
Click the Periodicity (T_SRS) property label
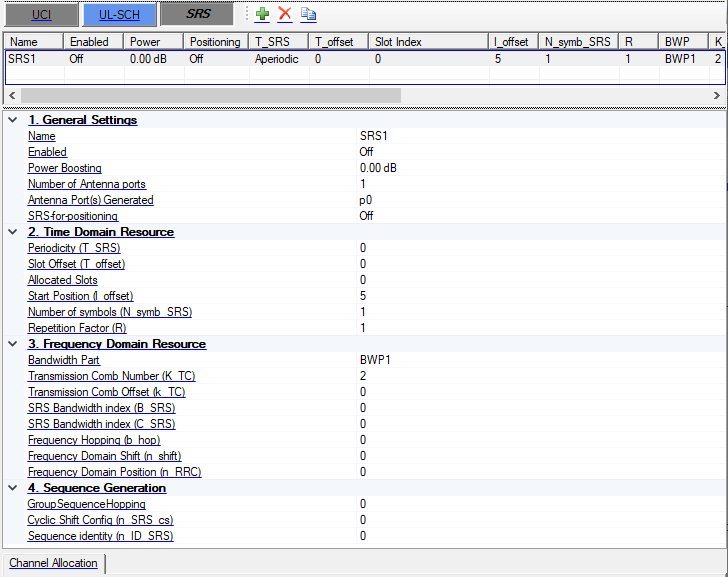[76, 248]
